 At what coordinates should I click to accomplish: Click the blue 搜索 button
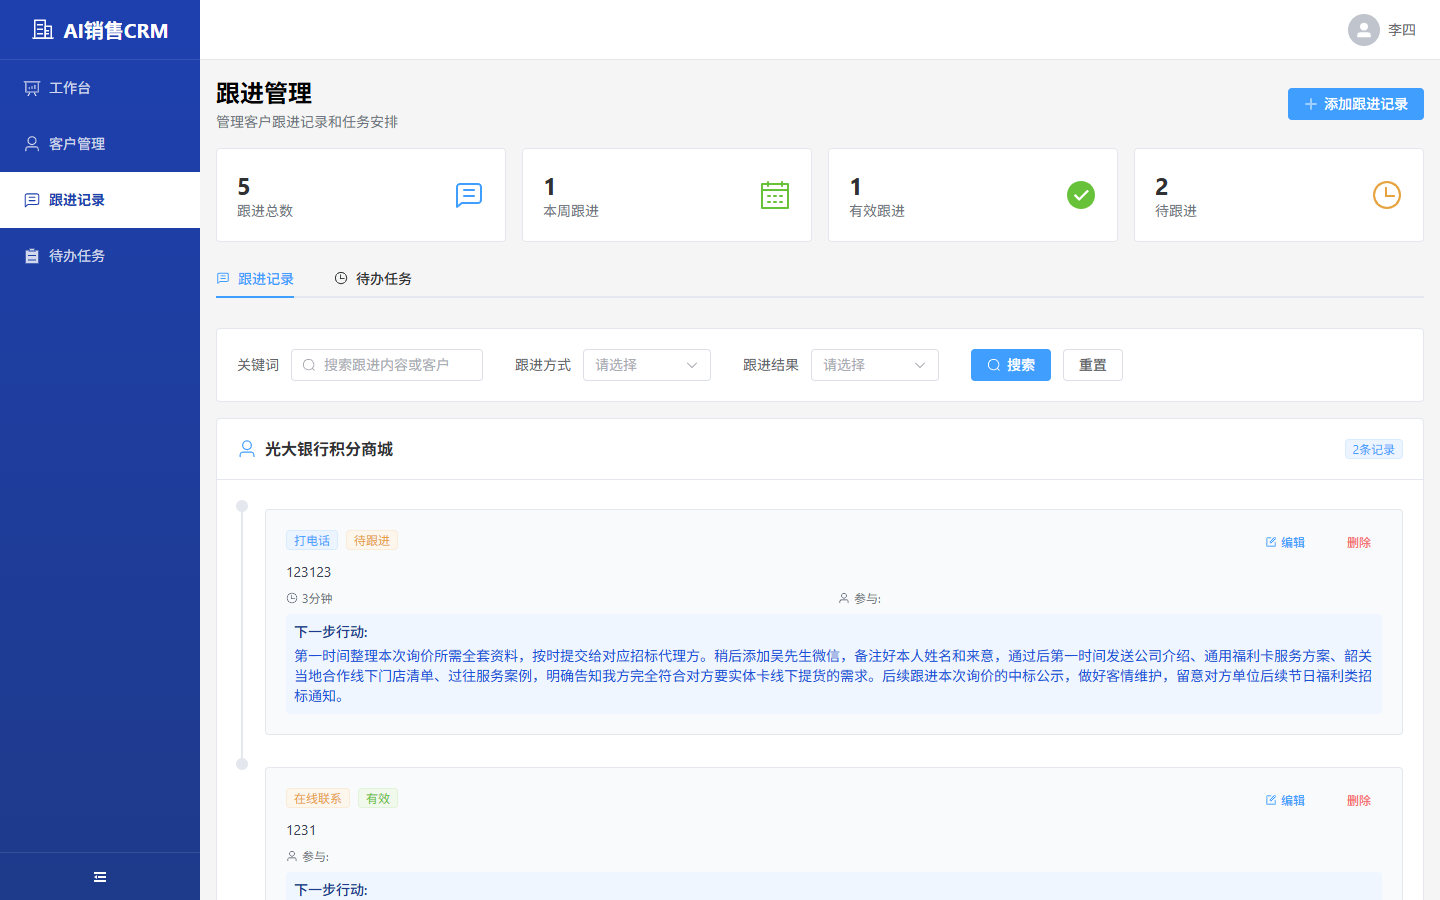1011,365
